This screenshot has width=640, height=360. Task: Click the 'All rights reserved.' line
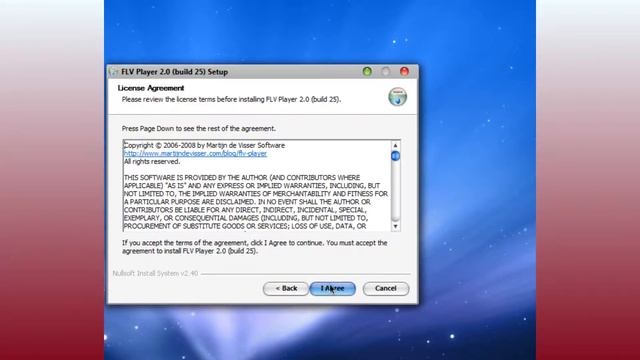(152, 162)
